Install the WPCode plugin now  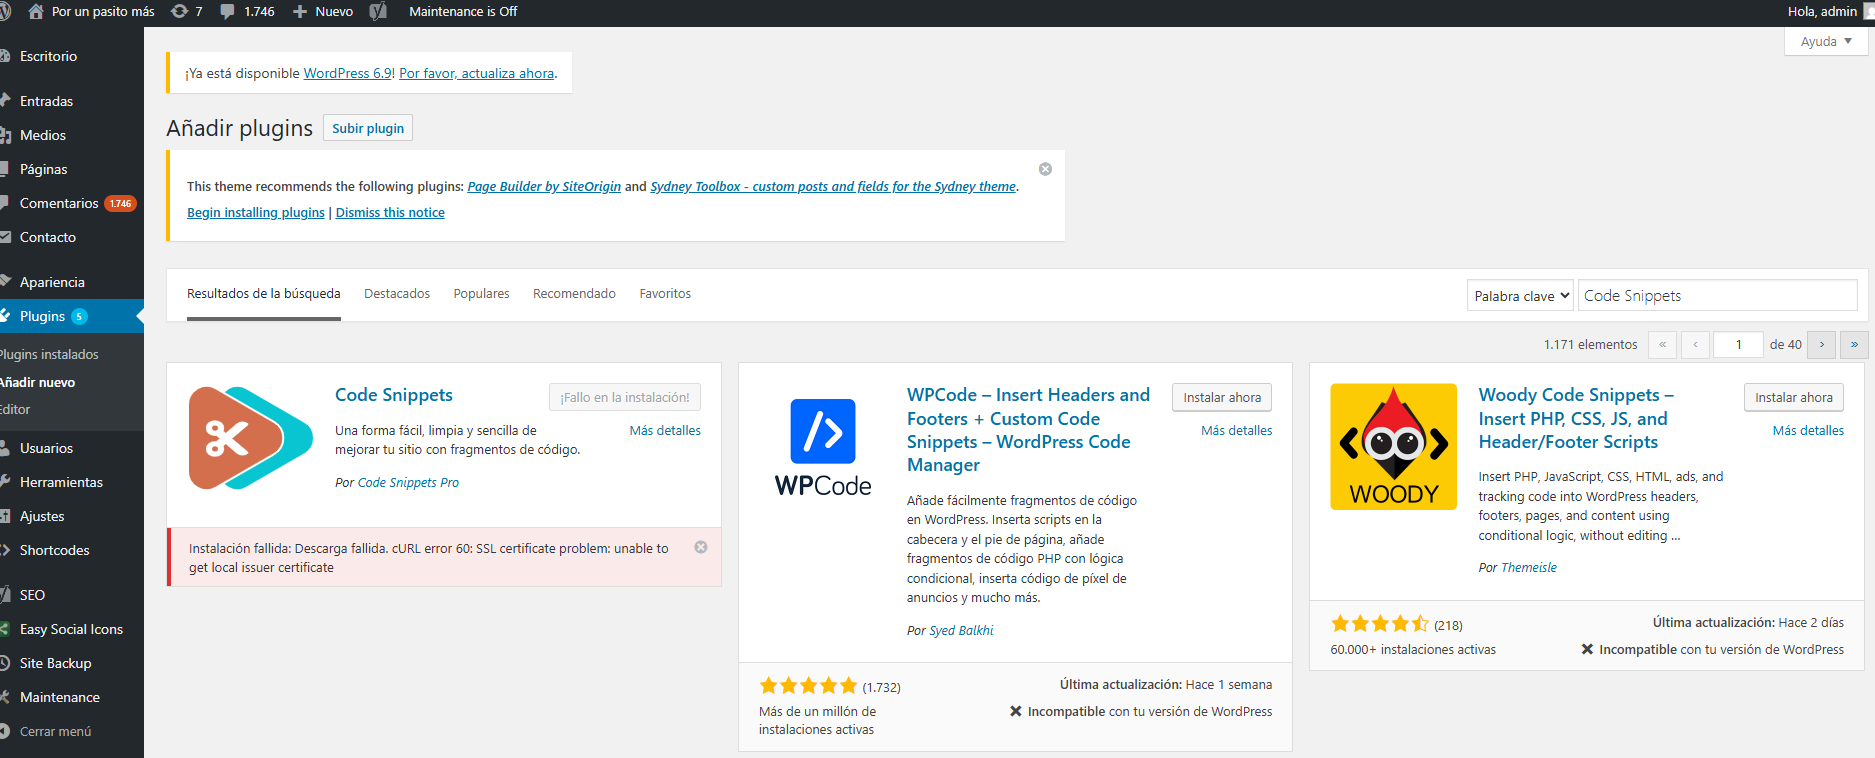(1221, 397)
